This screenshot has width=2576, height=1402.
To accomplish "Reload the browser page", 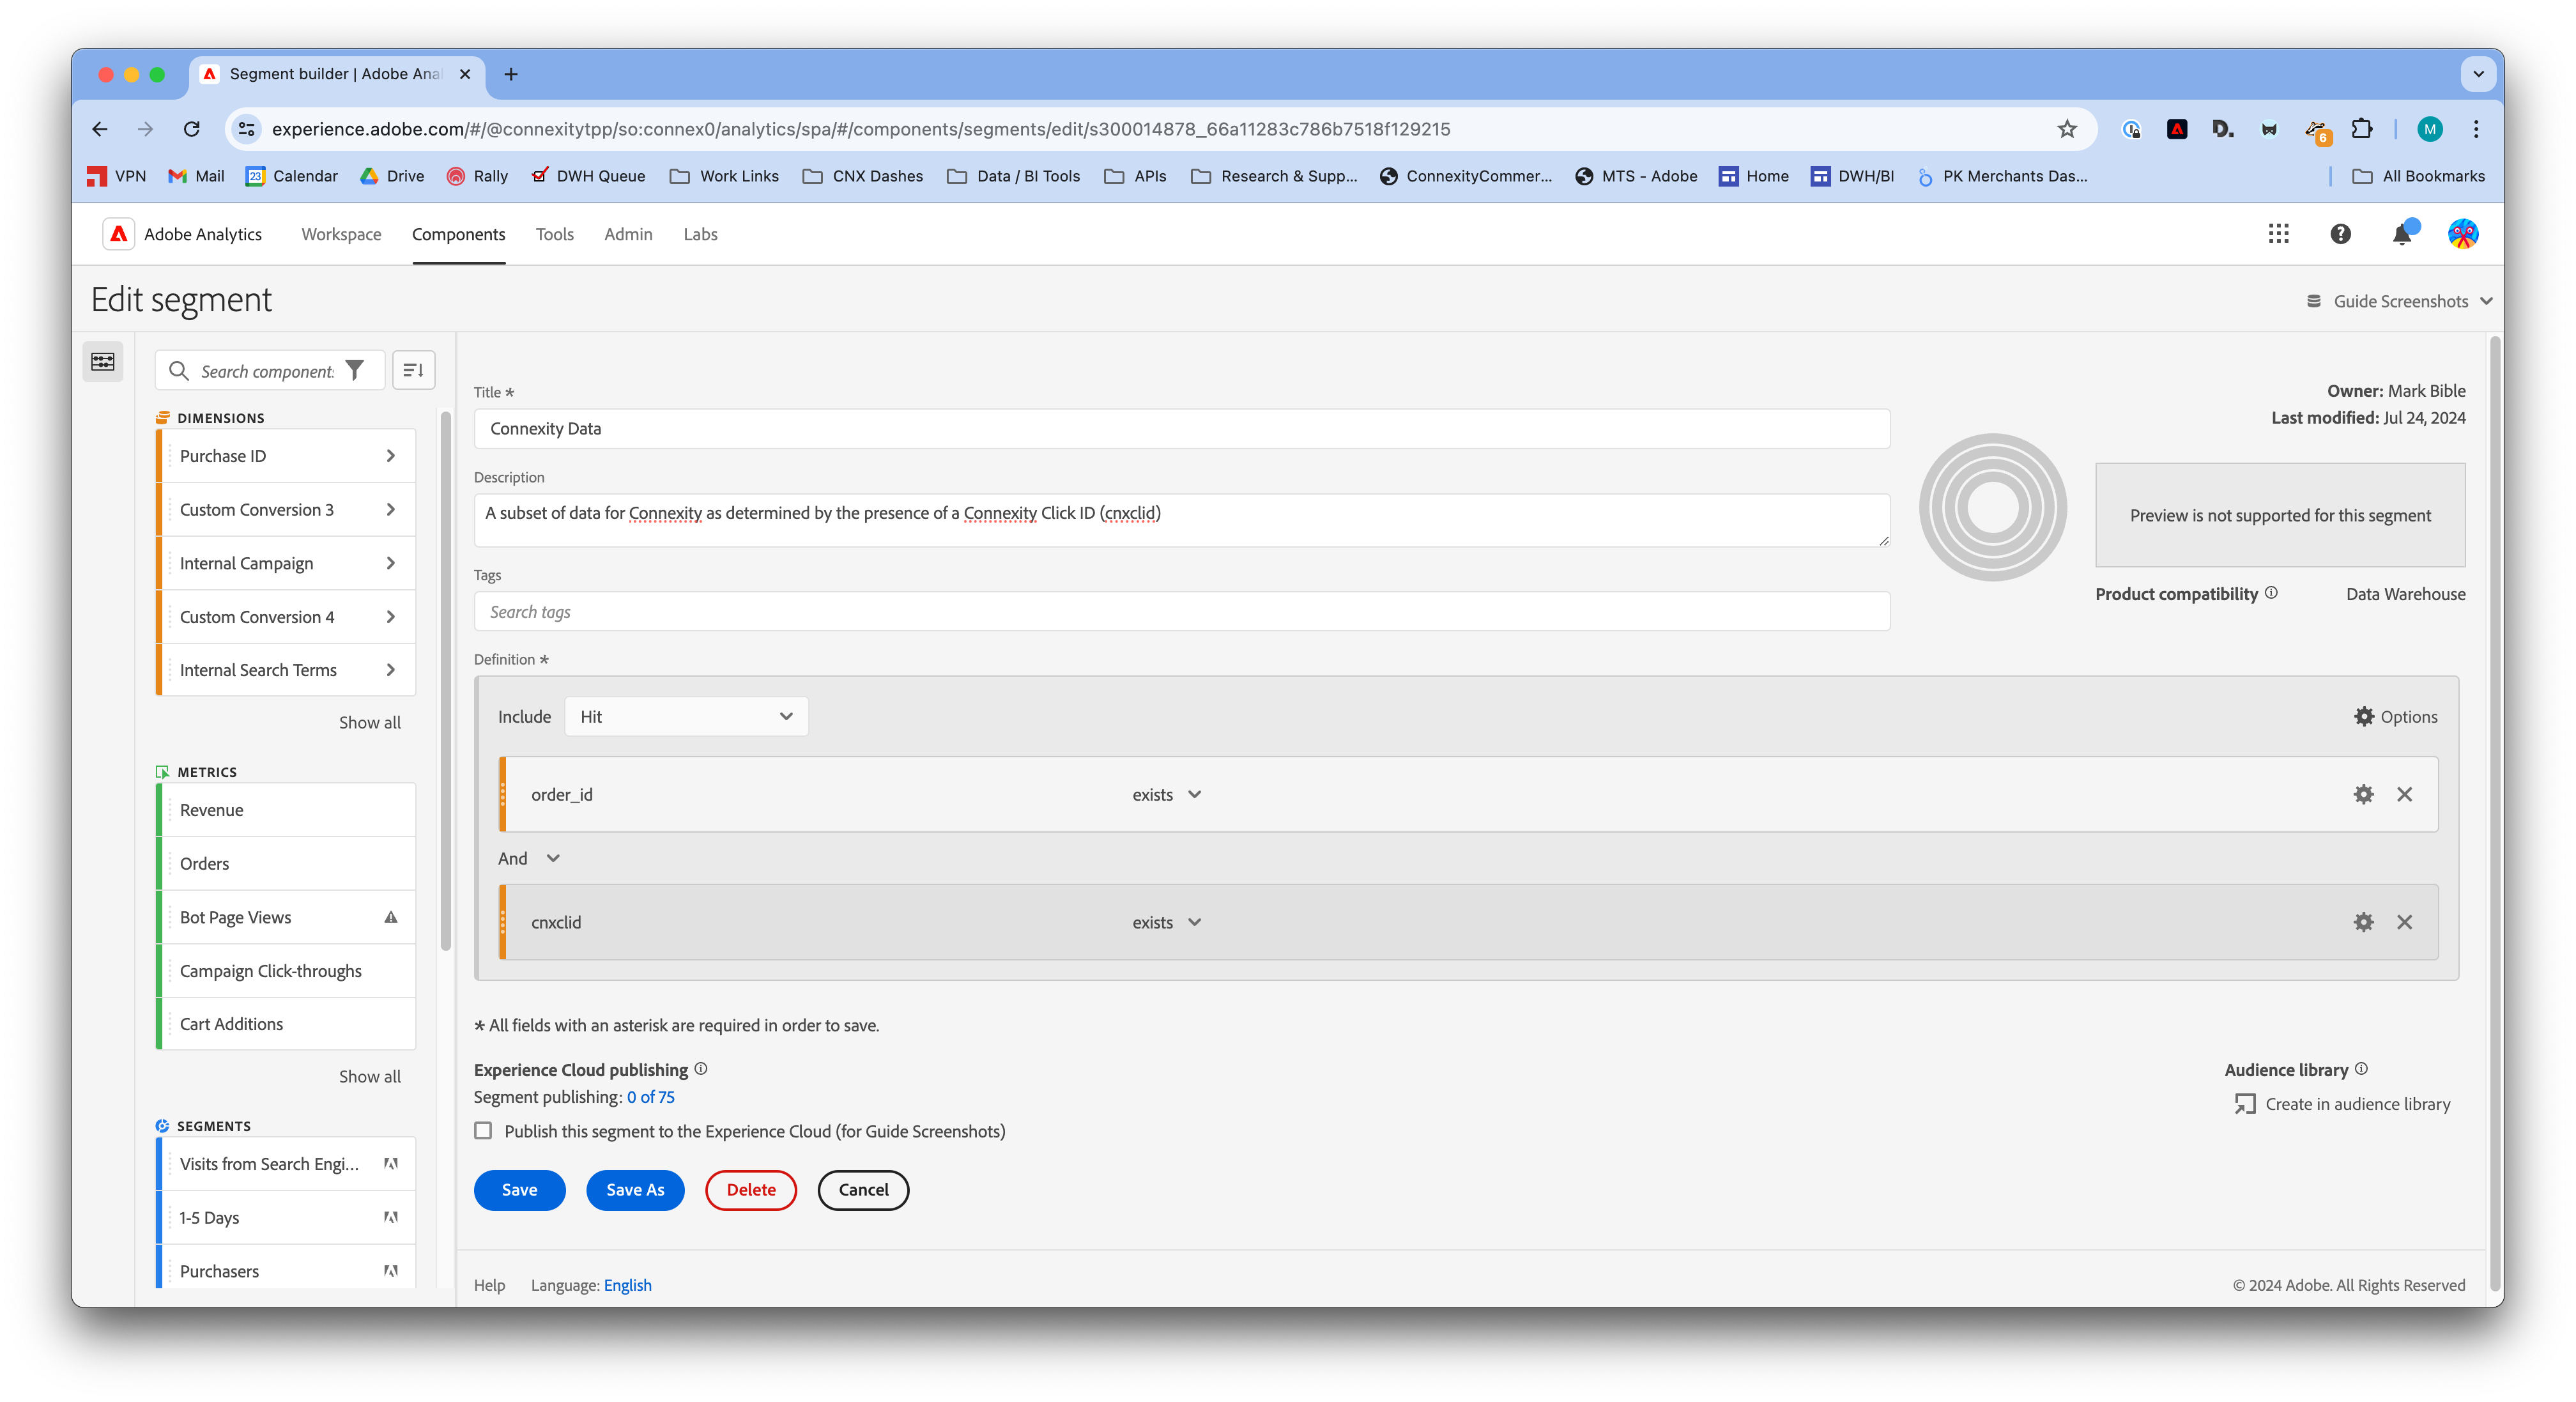I will [x=192, y=129].
